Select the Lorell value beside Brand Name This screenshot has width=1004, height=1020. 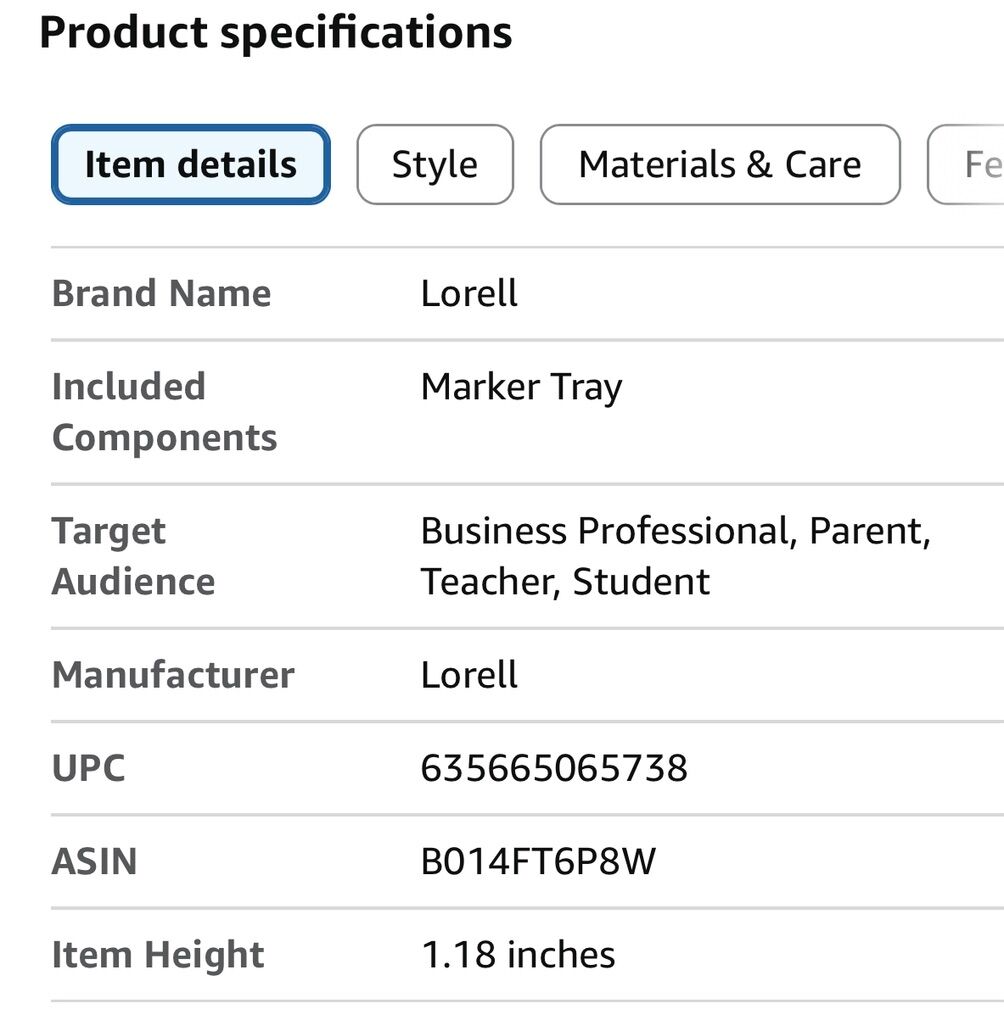click(x=469, y=294)
